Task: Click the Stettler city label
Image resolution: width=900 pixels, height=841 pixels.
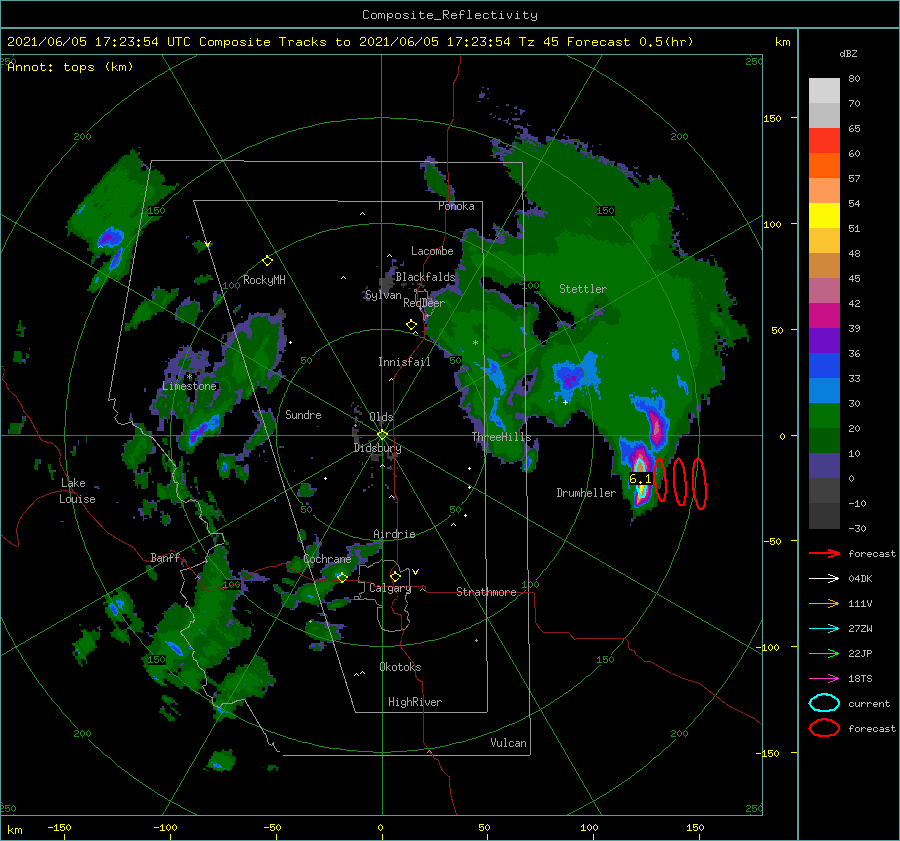Action: pos(583,289)
